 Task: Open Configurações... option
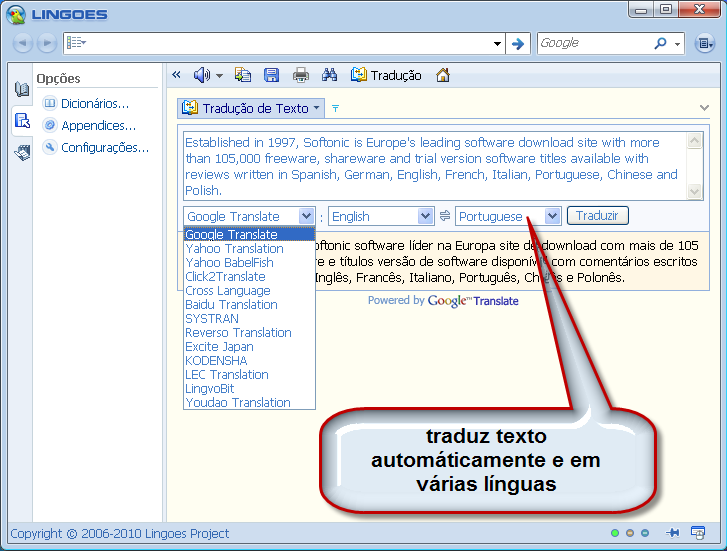(96, 147)
